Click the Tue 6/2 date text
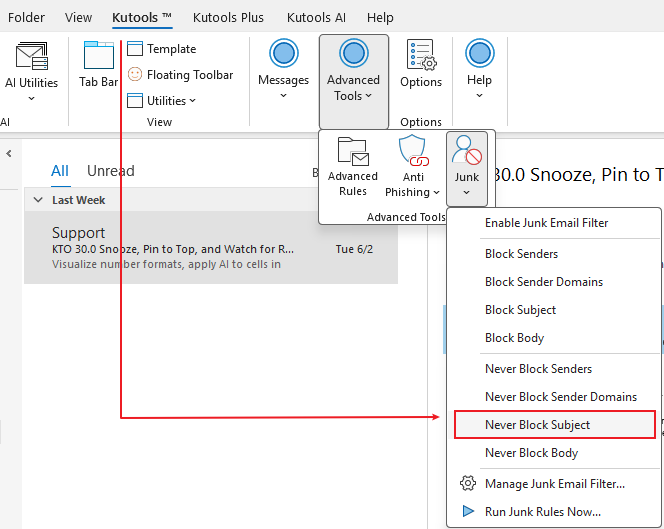 click(x=354, y=249)
